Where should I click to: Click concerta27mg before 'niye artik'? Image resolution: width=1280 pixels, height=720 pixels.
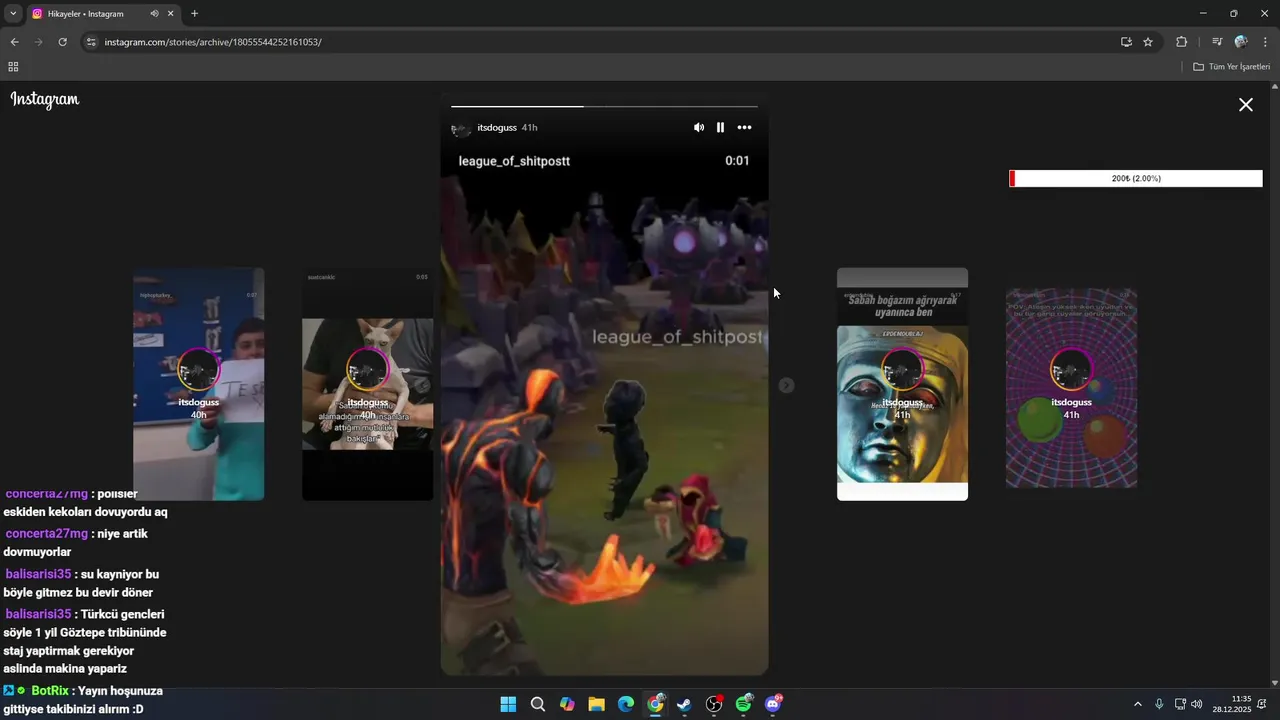point(46,534)
